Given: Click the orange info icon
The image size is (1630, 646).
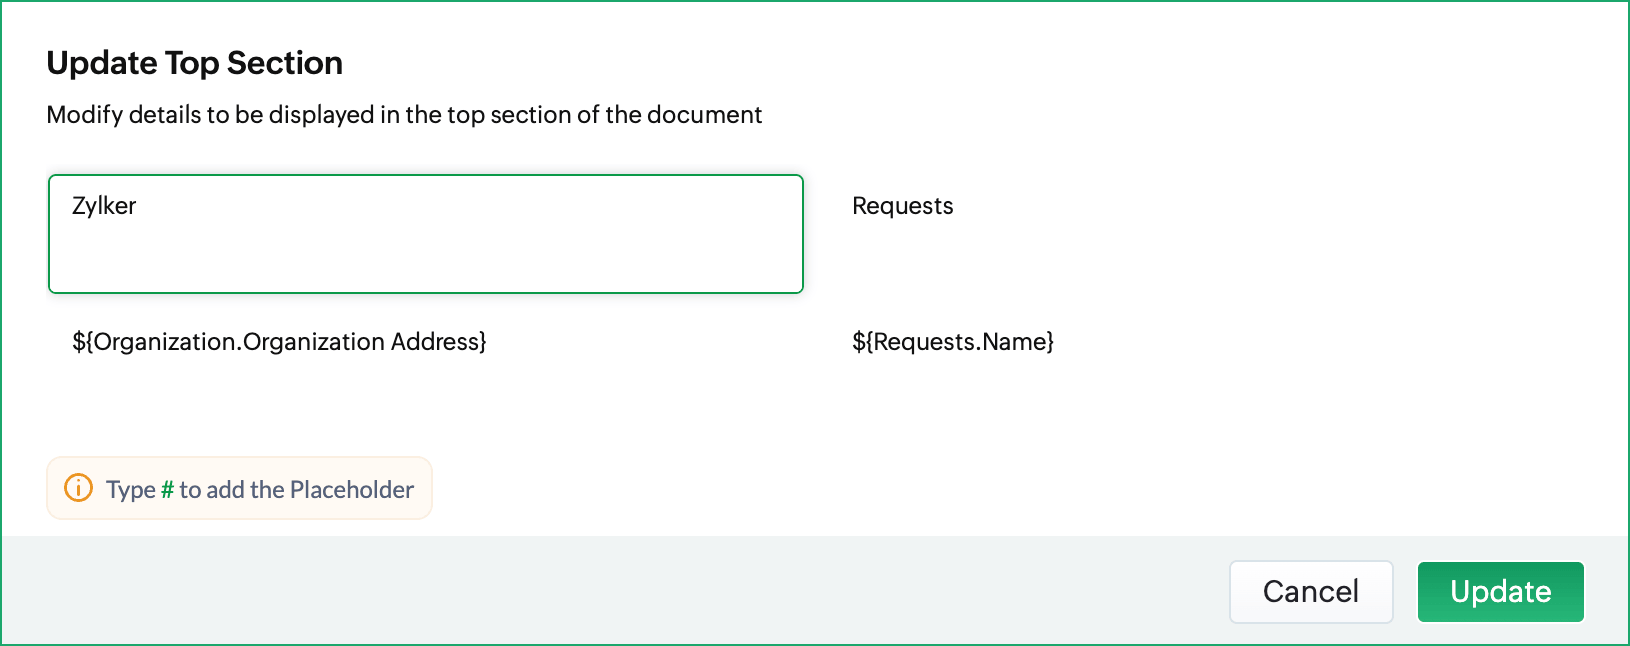Looking at the screenshot, I should pos(78,488).
